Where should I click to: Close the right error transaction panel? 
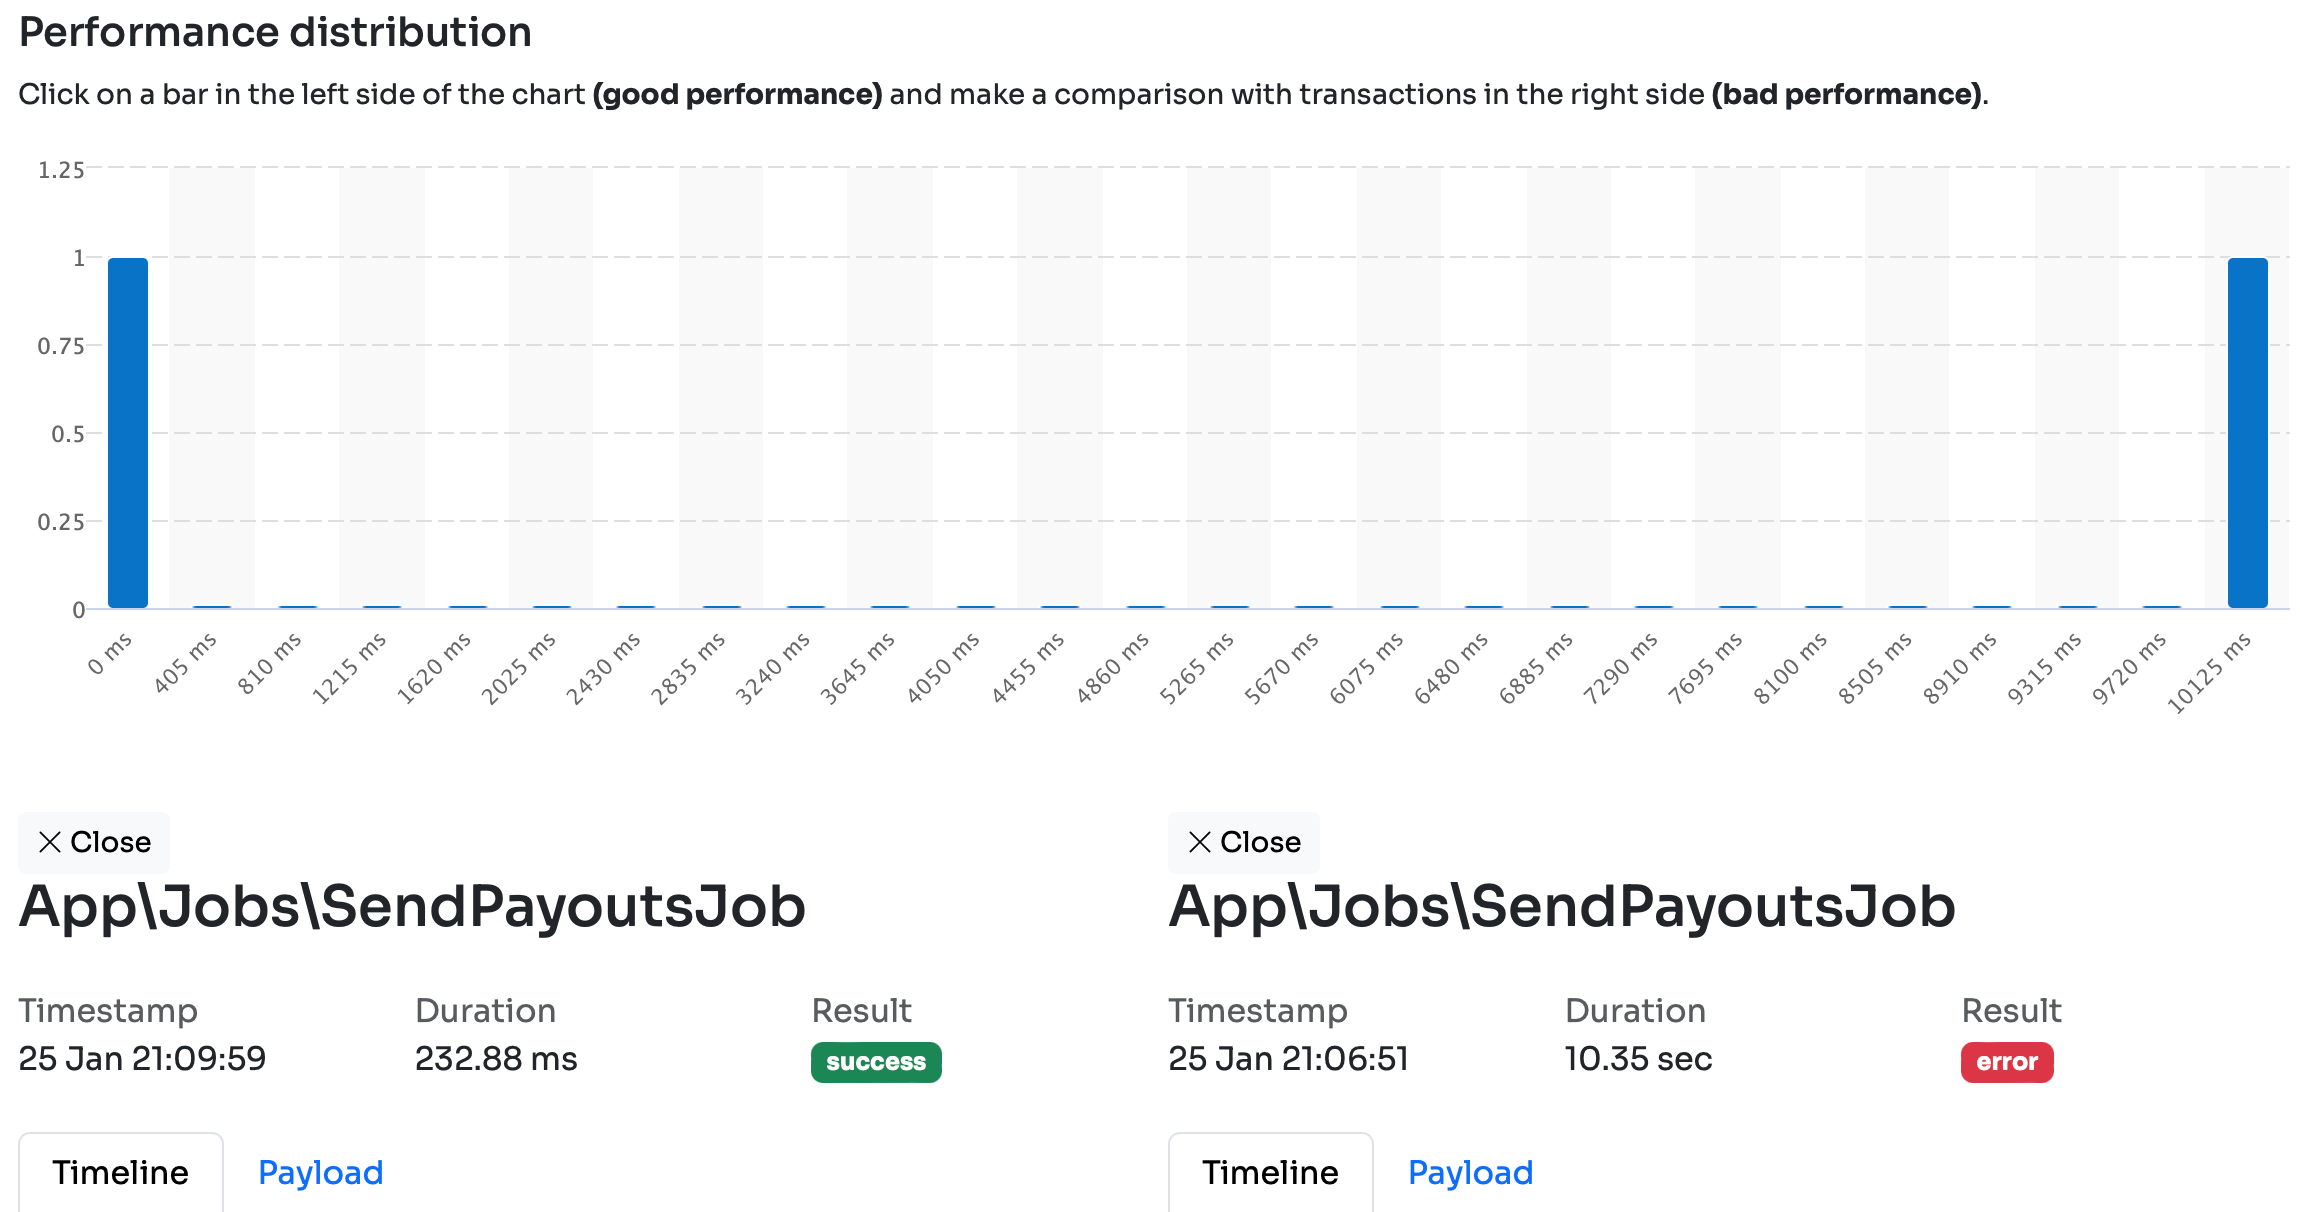[x=1244, y=842]
